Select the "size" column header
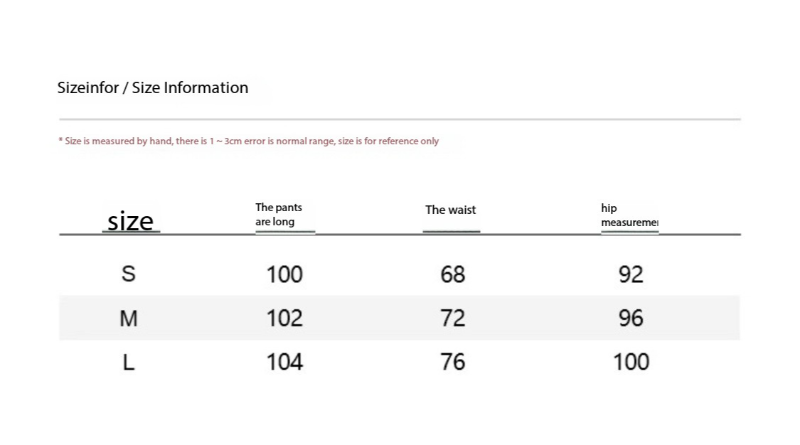800x445 pixels. tap(130, 221)
